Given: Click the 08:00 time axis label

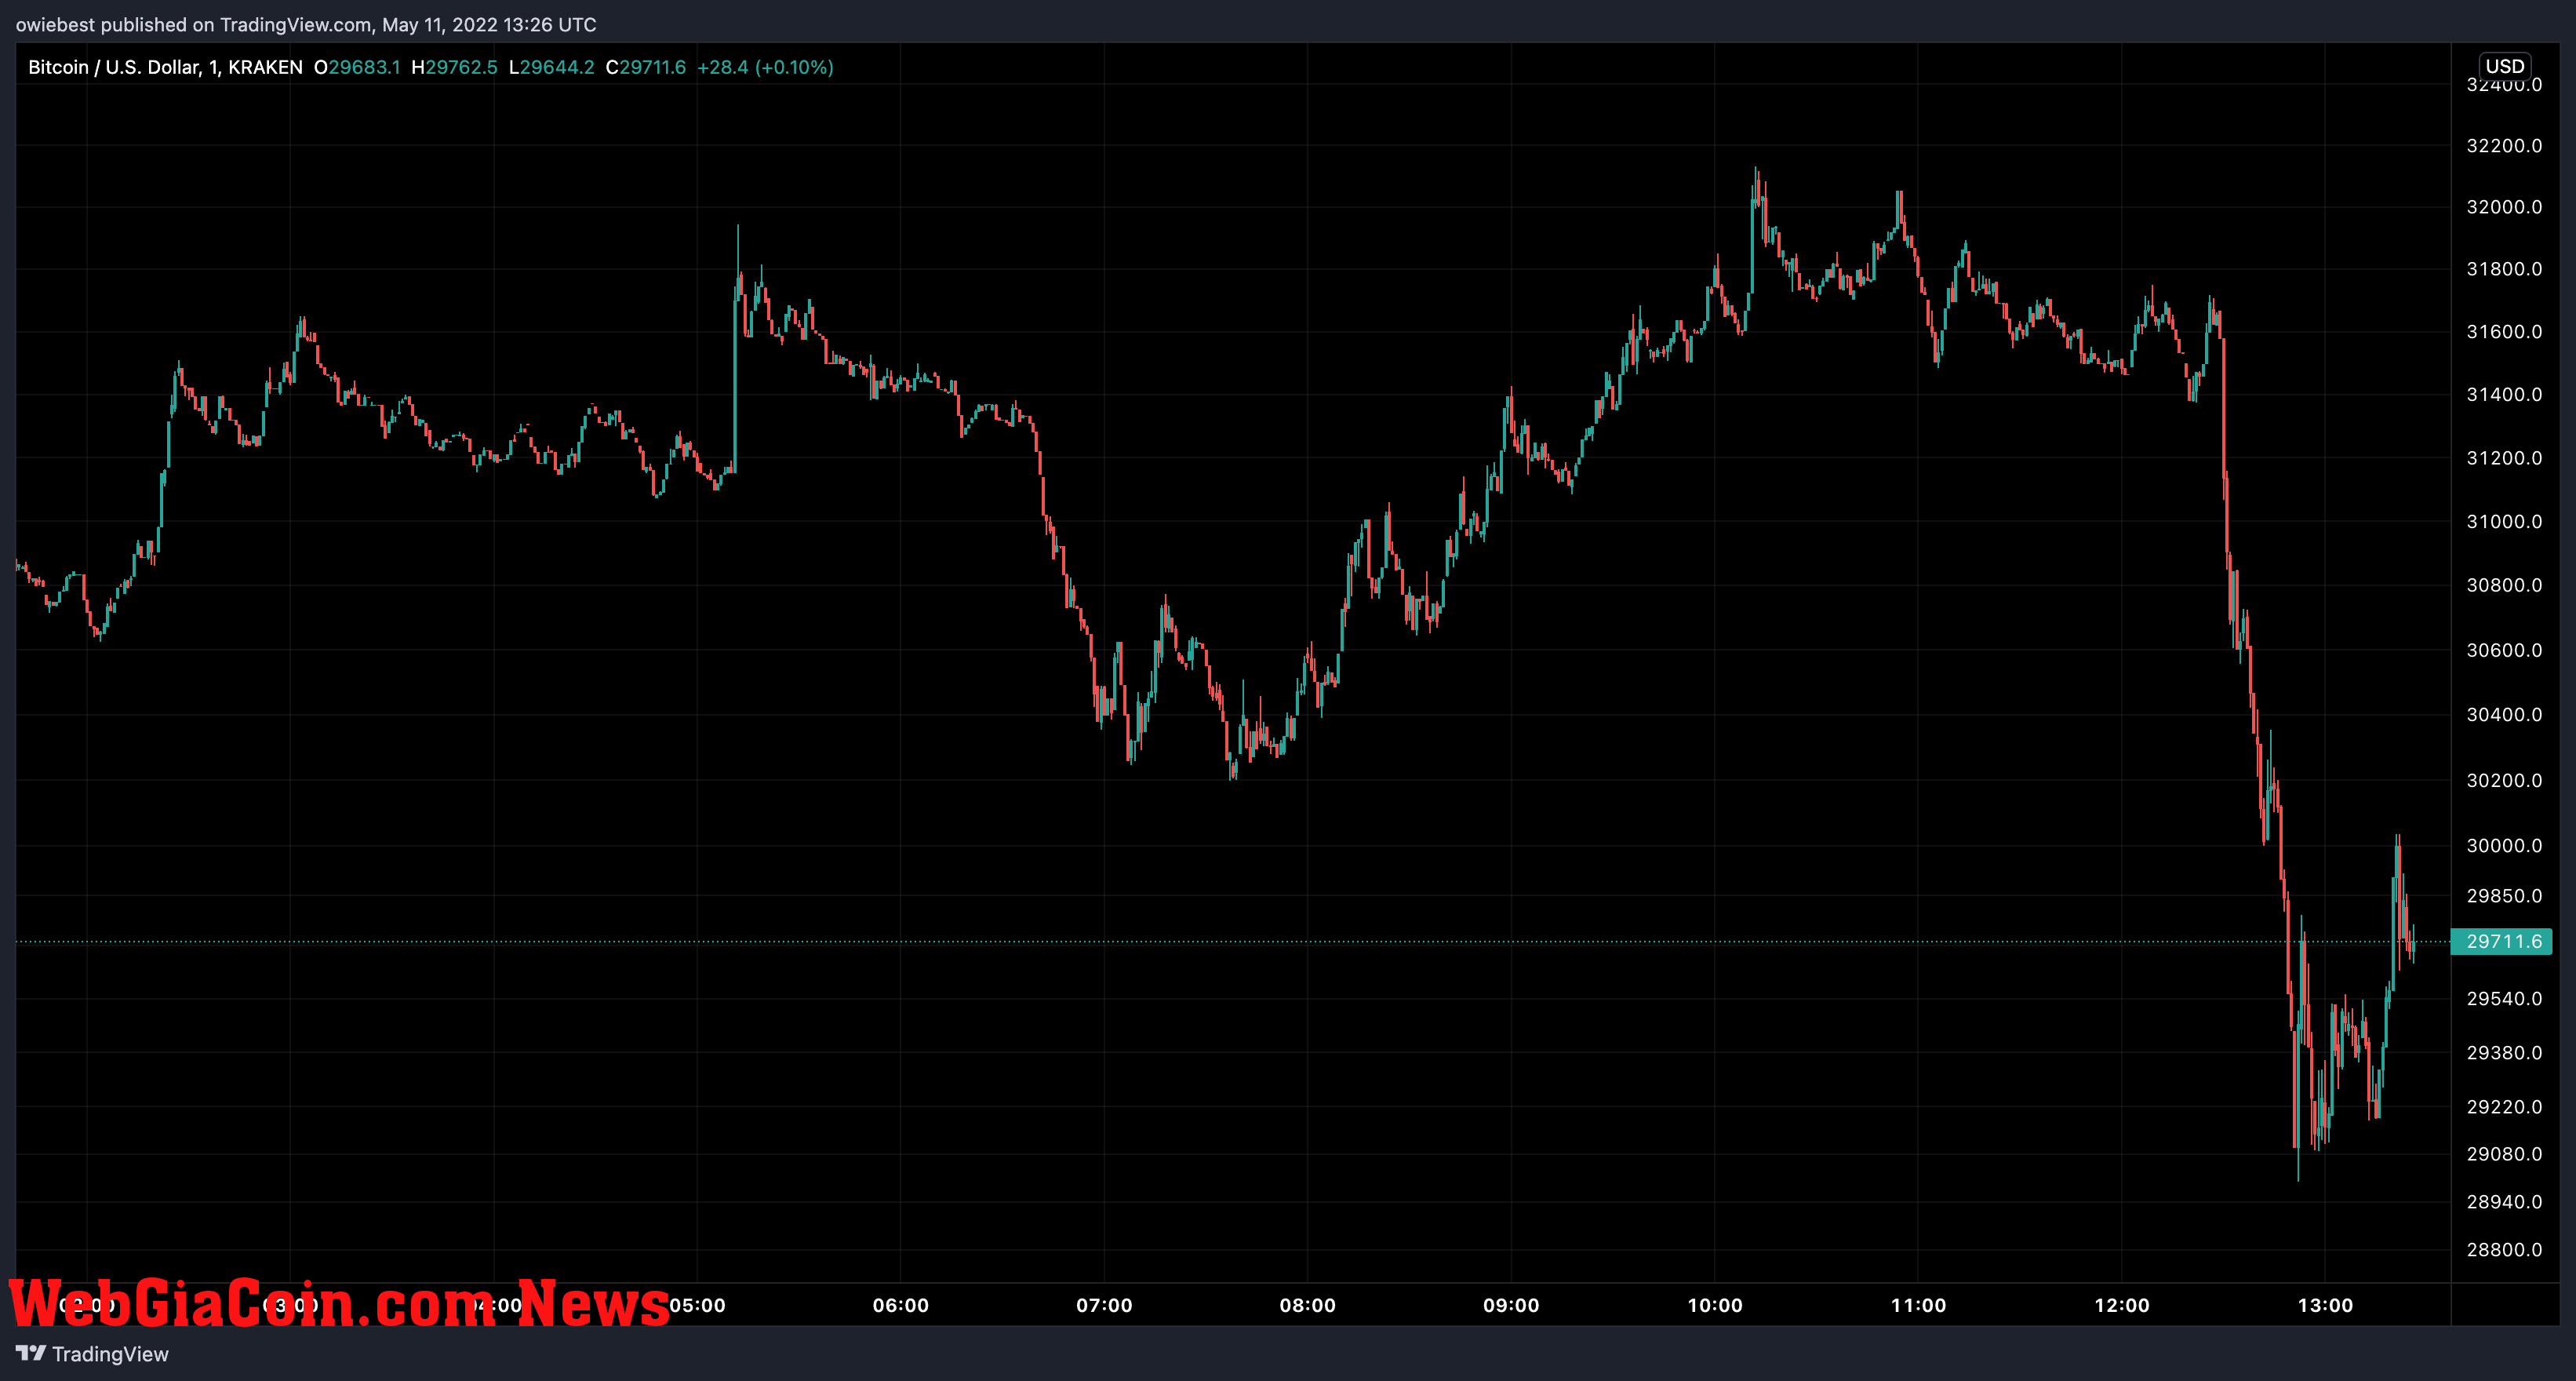Looking at the screenshot, I should click(1308, 1305).
